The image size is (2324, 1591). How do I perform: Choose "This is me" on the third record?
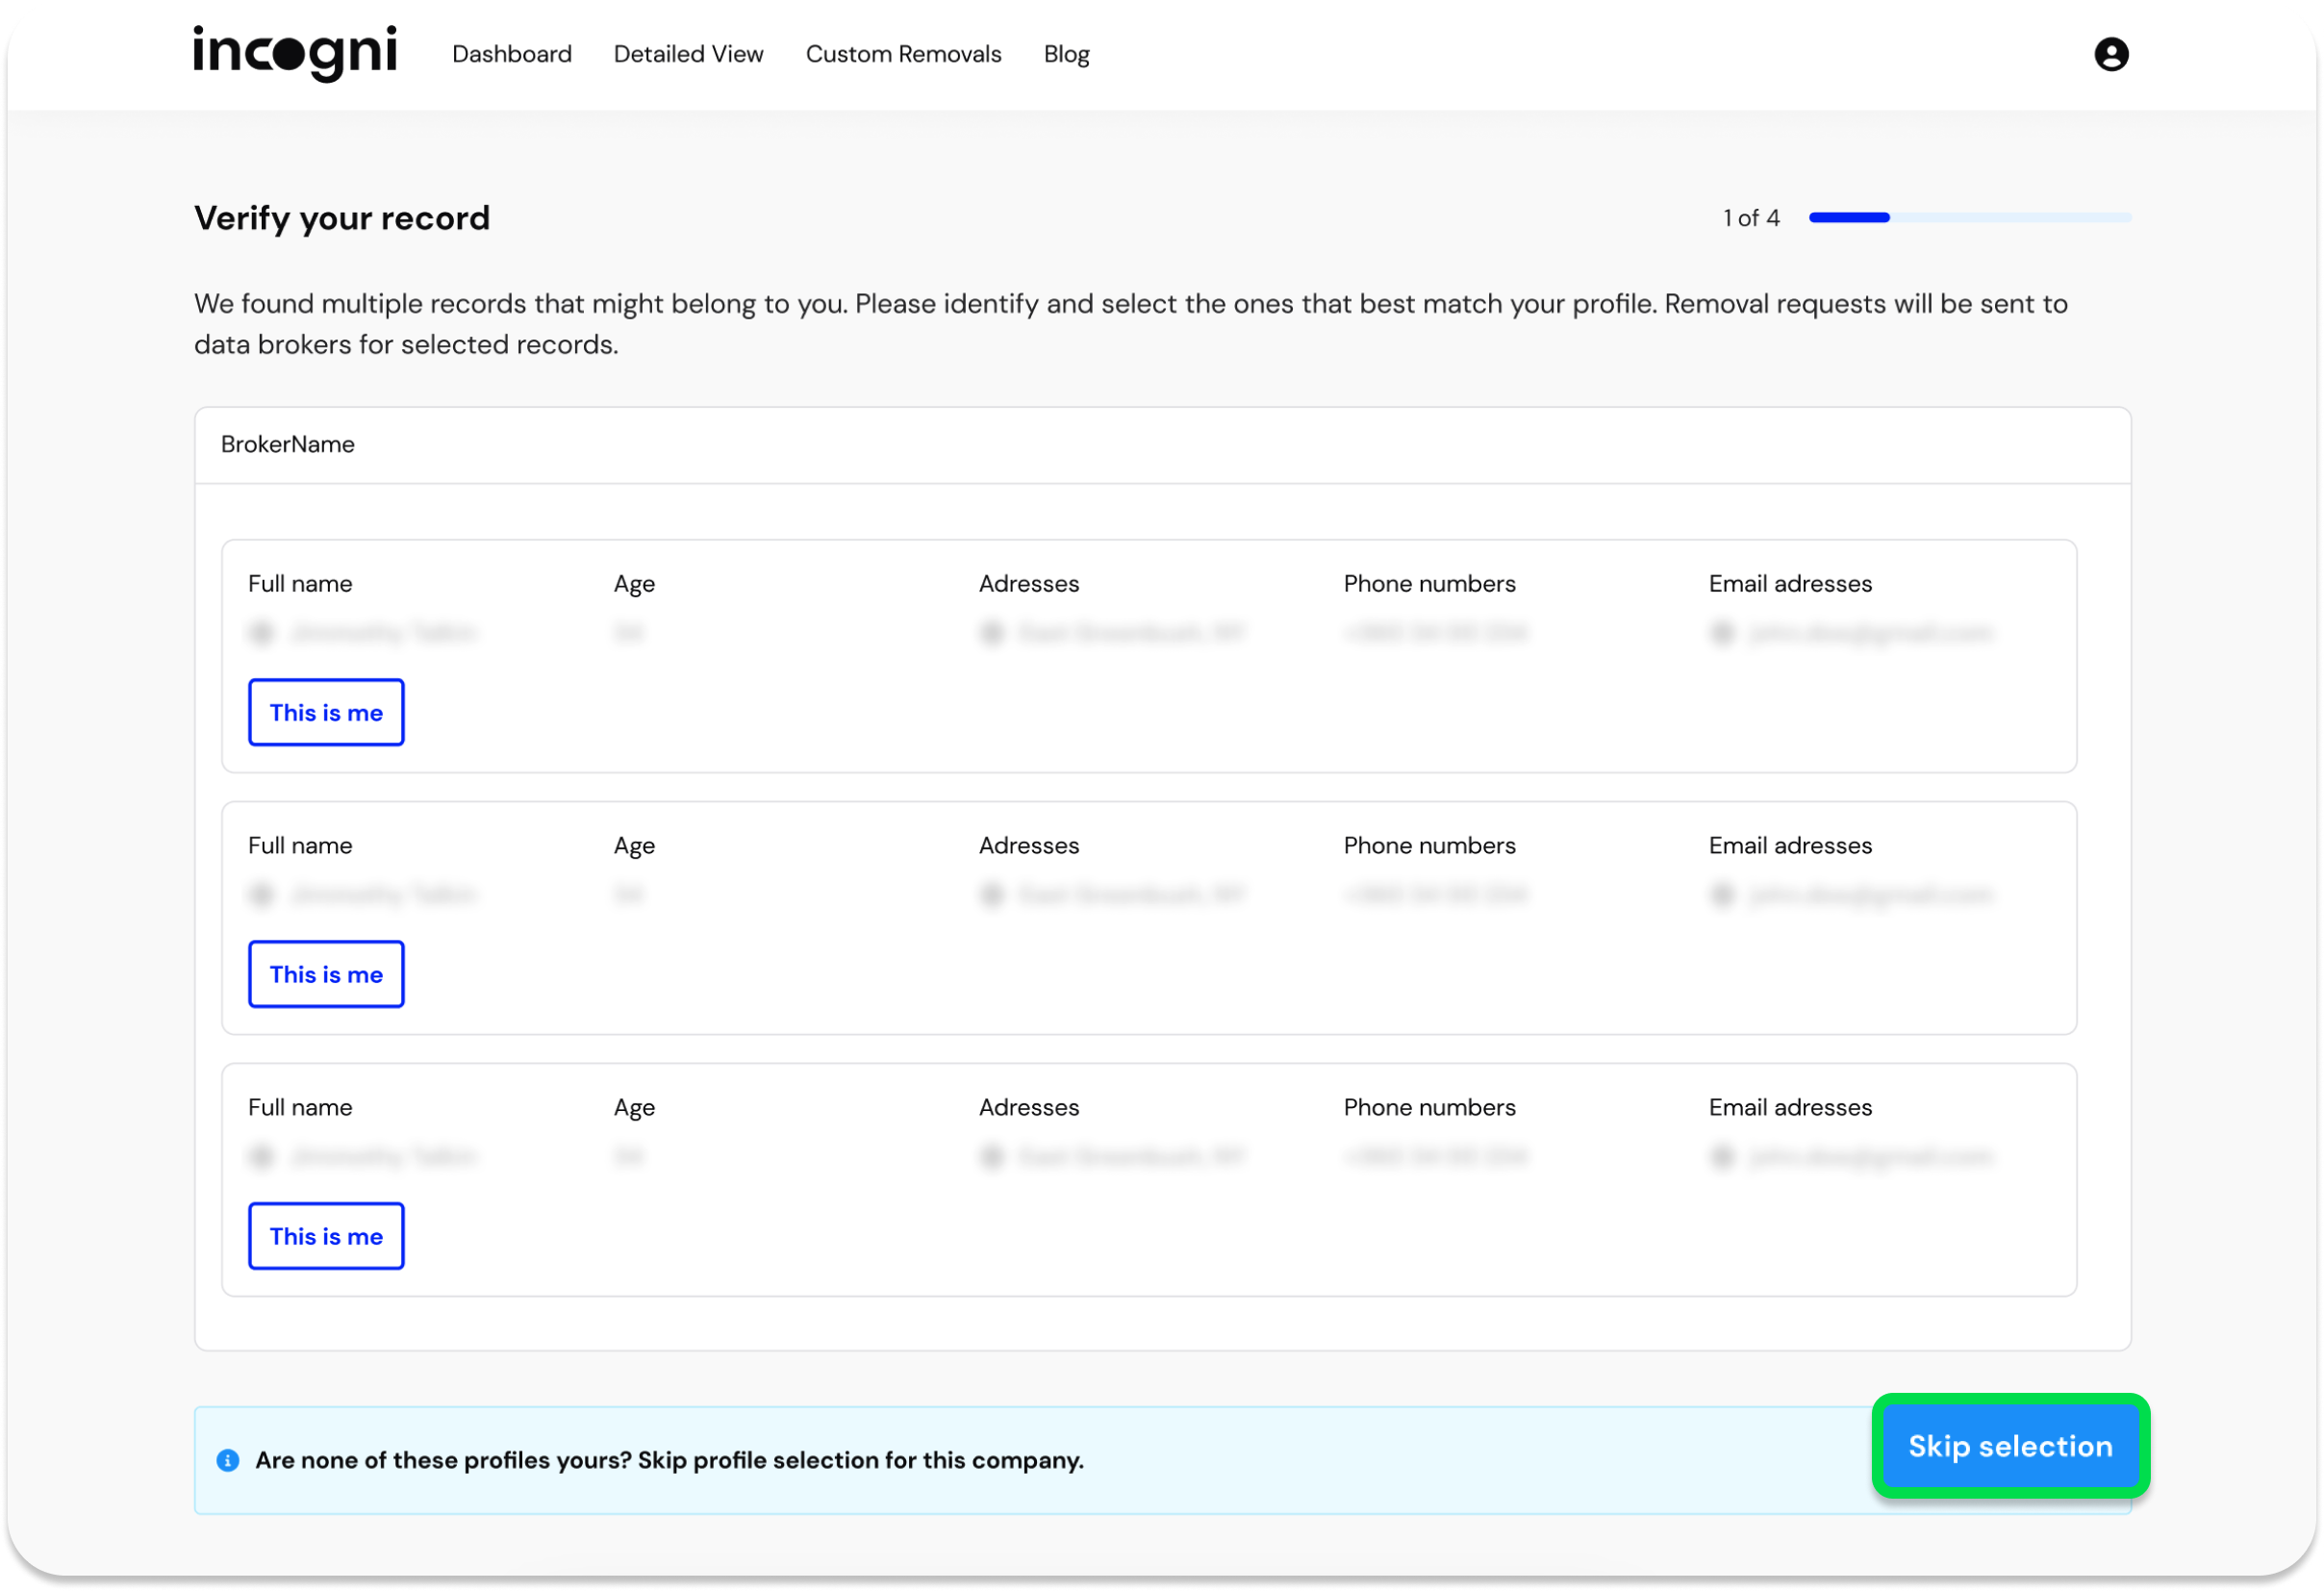tap(326, 1236)
